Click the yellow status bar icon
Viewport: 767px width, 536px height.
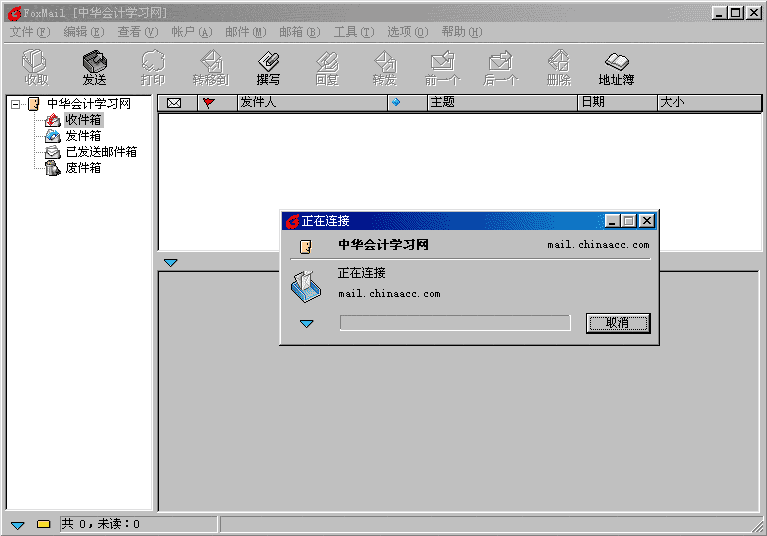(x=44, y=524)
